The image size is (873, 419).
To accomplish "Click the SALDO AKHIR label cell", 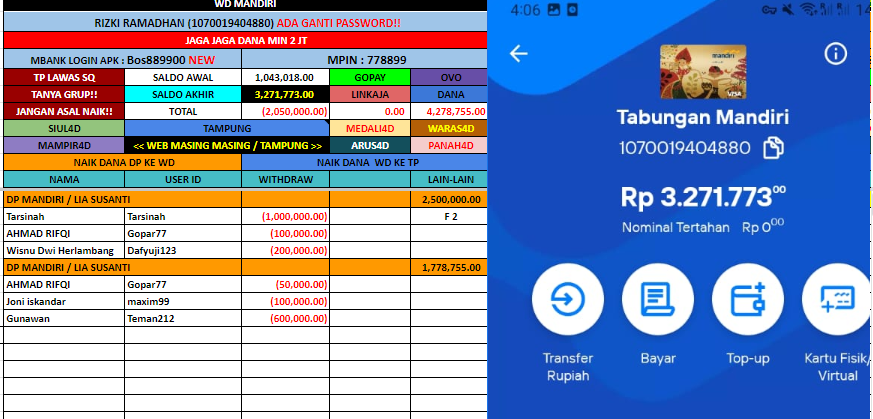I will 183,95.
